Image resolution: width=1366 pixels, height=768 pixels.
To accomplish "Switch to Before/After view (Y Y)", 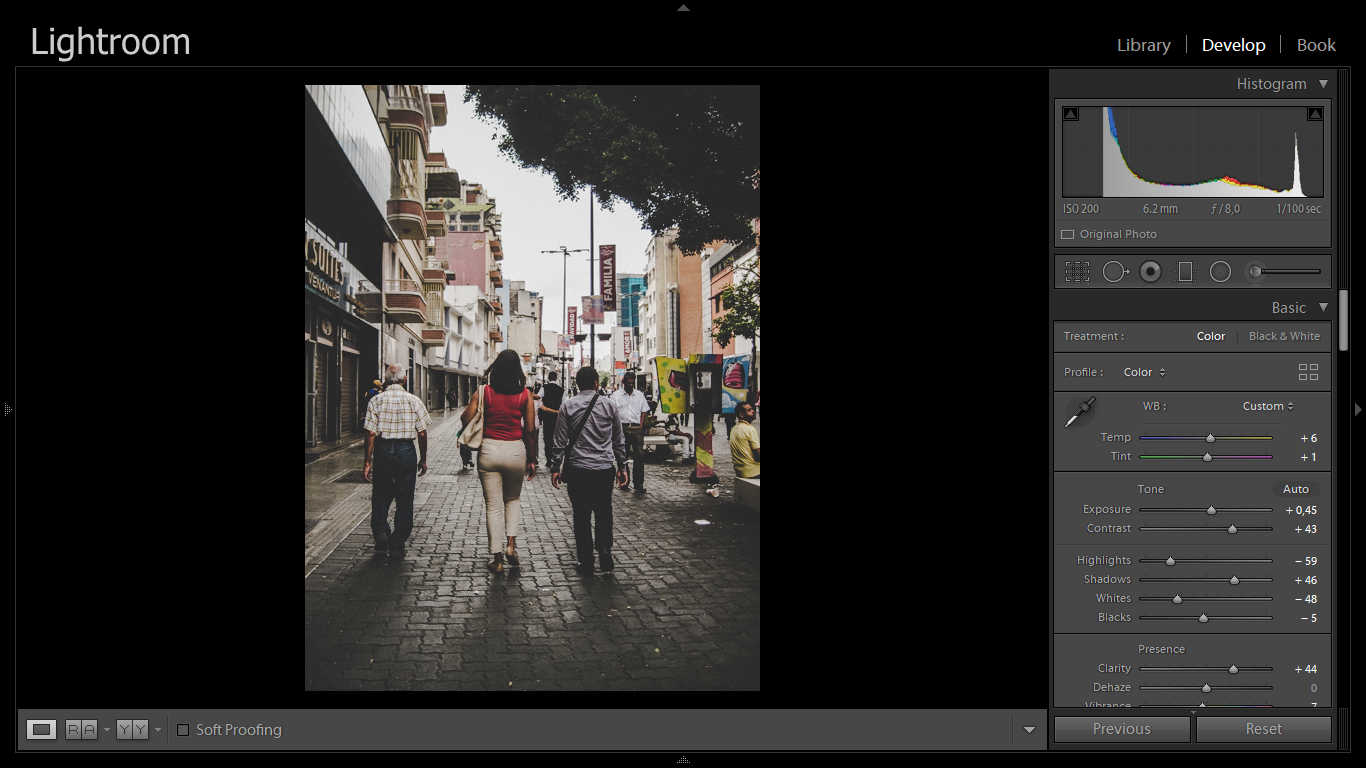I will (x=132, y=730).
